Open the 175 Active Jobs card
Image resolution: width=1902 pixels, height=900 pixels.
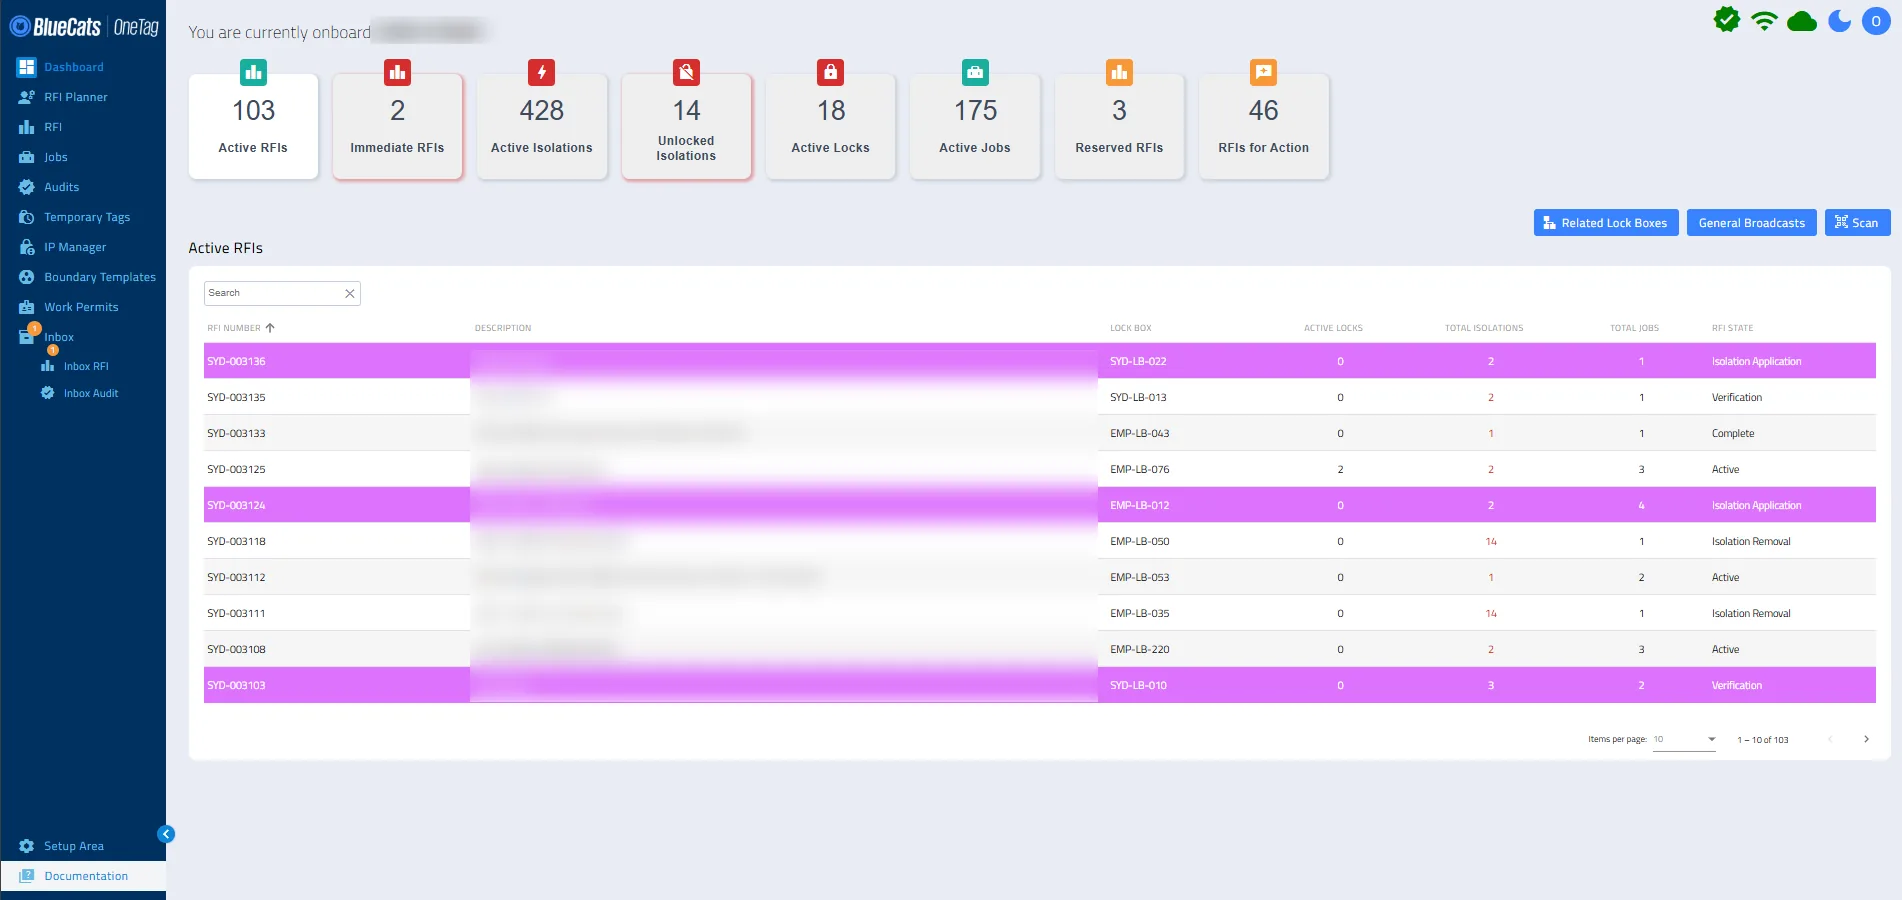[975, 127]
